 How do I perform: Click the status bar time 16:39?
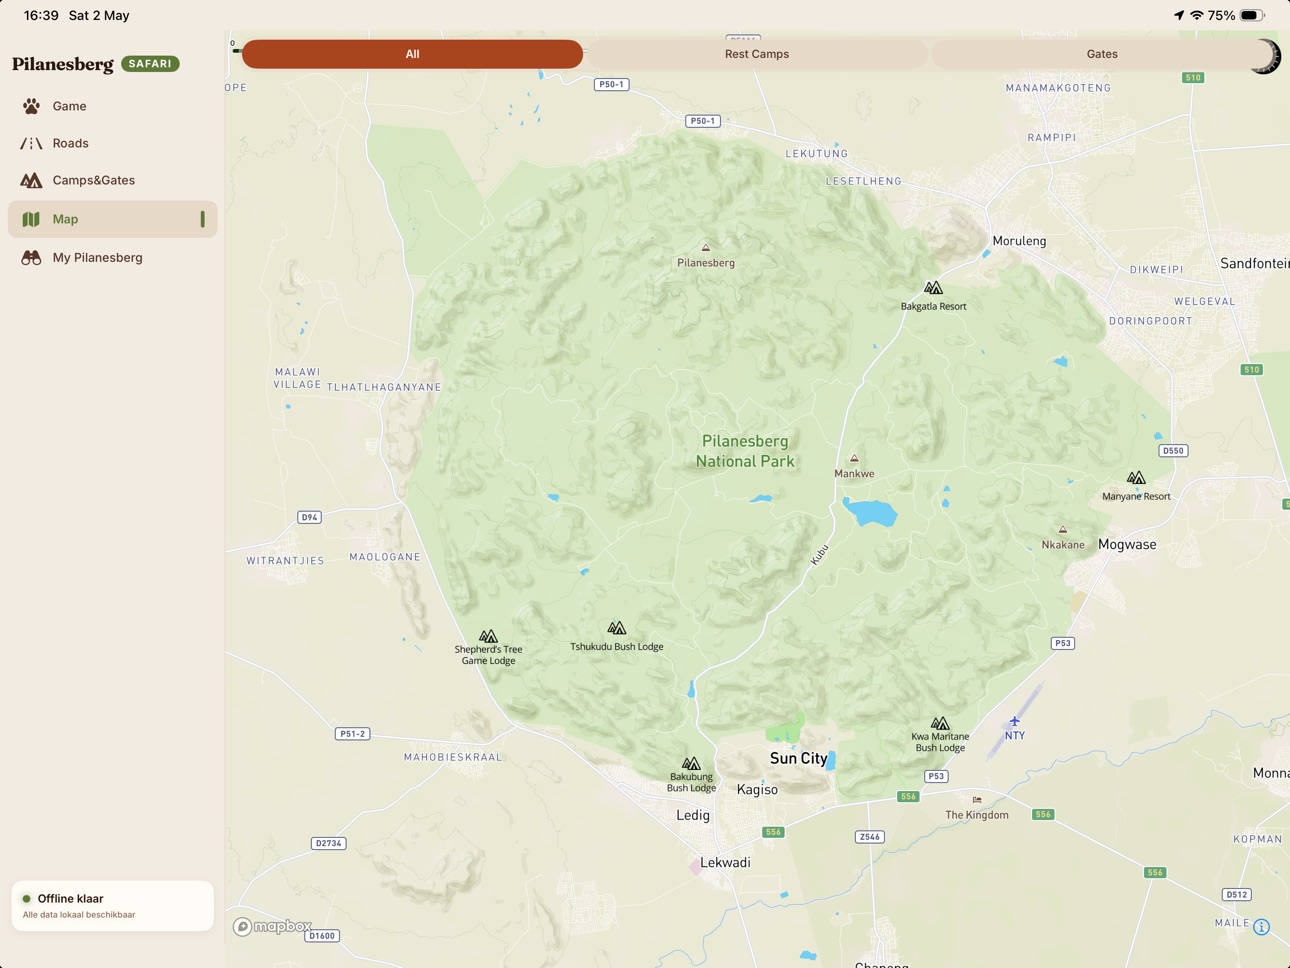[x=41, y=15]
